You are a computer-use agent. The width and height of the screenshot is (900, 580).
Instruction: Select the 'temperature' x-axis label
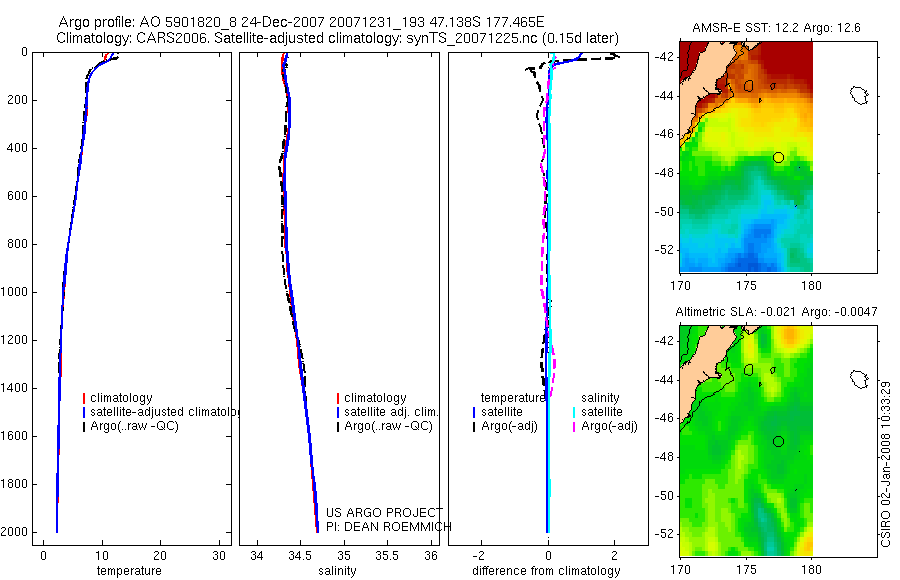tap(129, 571)
